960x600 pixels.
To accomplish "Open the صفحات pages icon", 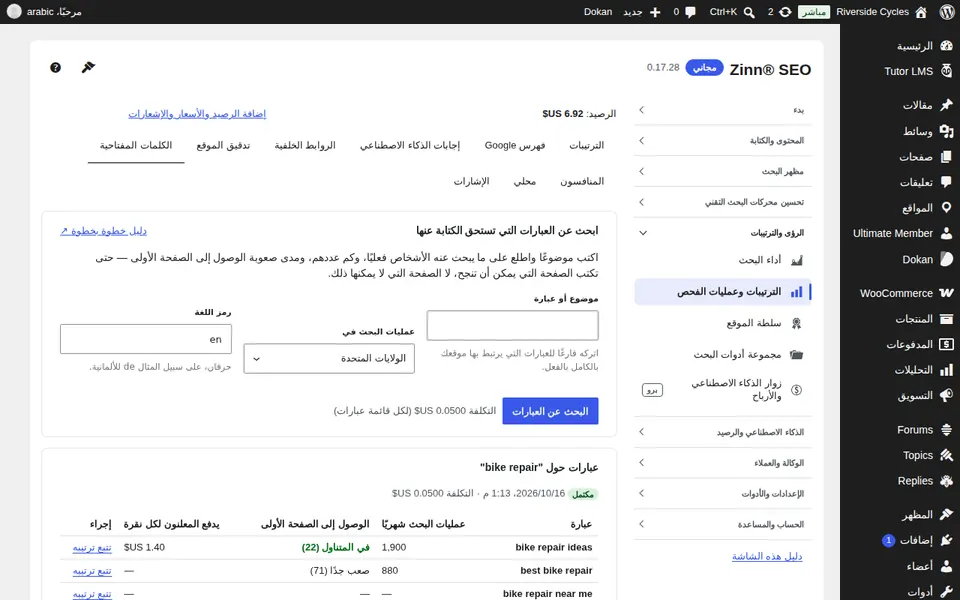I will click(x=946, y=157).
